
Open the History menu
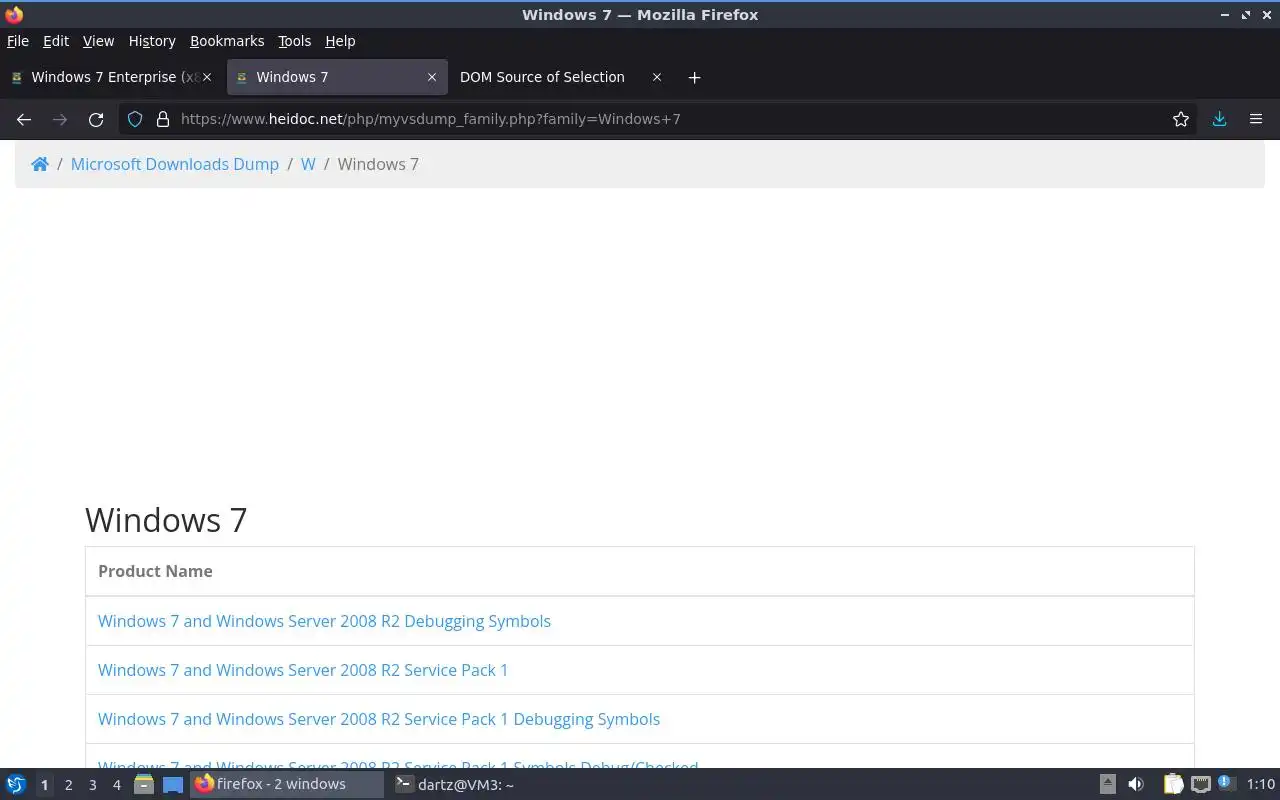[152, 41]
